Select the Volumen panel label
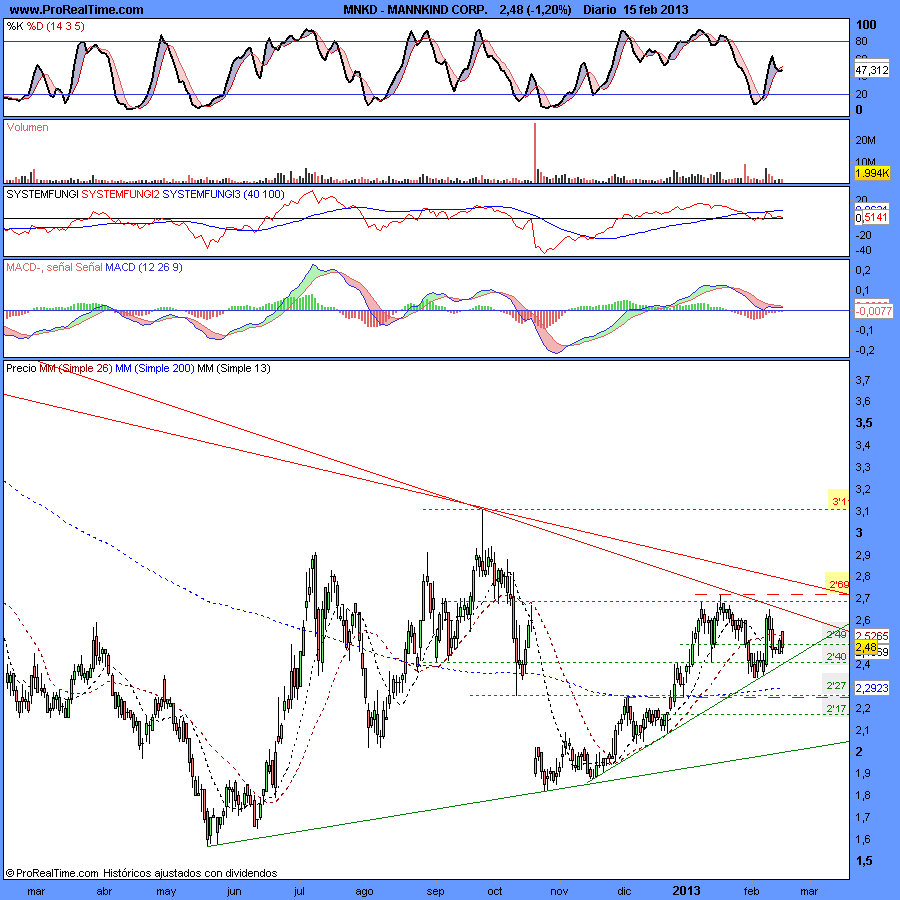 point(27,127)
